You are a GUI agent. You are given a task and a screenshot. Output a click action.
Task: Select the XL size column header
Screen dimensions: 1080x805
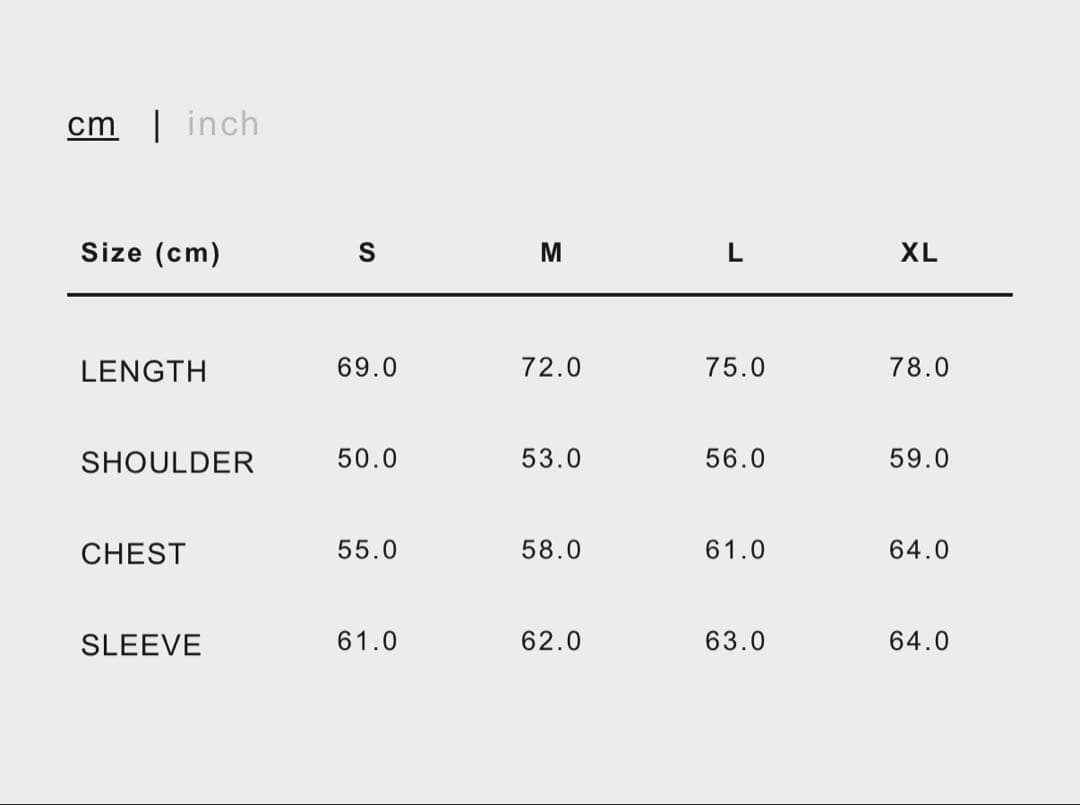point(919,253)
